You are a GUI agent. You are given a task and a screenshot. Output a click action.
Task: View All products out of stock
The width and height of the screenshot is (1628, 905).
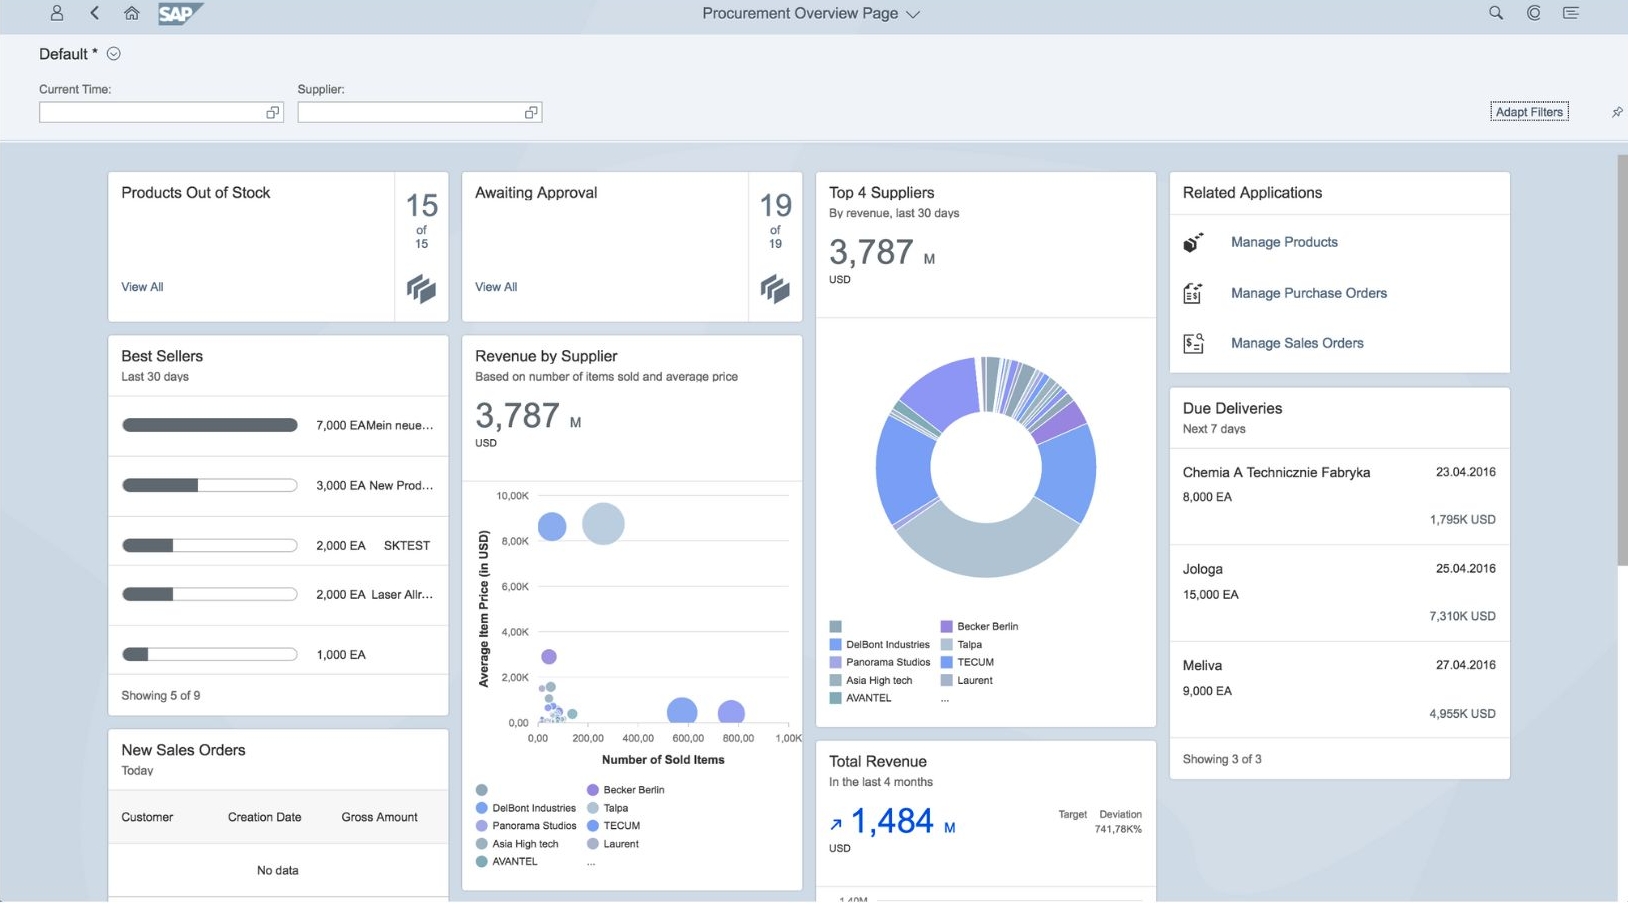pyautogui.click(x=142, y=287)
